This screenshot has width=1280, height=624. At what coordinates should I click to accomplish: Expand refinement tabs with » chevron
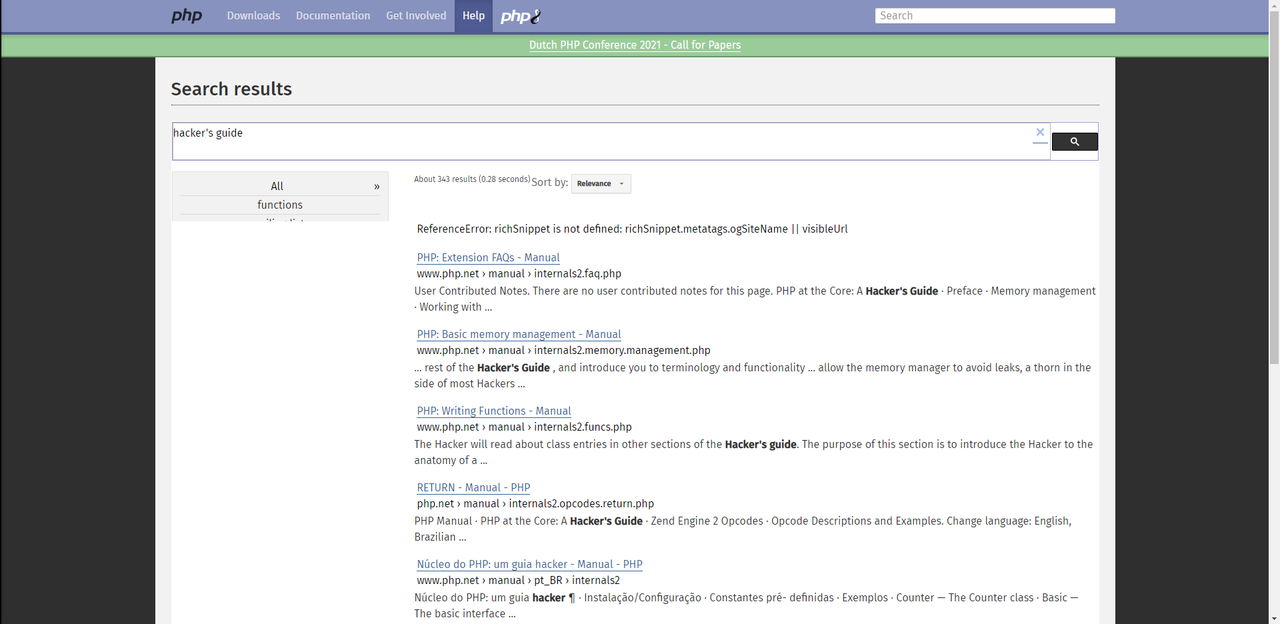(377, 186)
